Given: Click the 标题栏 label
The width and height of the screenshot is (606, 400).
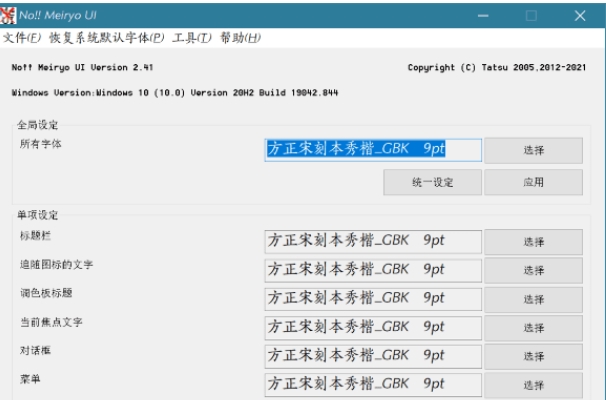Looking at the screenshot, I should pos(35,235).
